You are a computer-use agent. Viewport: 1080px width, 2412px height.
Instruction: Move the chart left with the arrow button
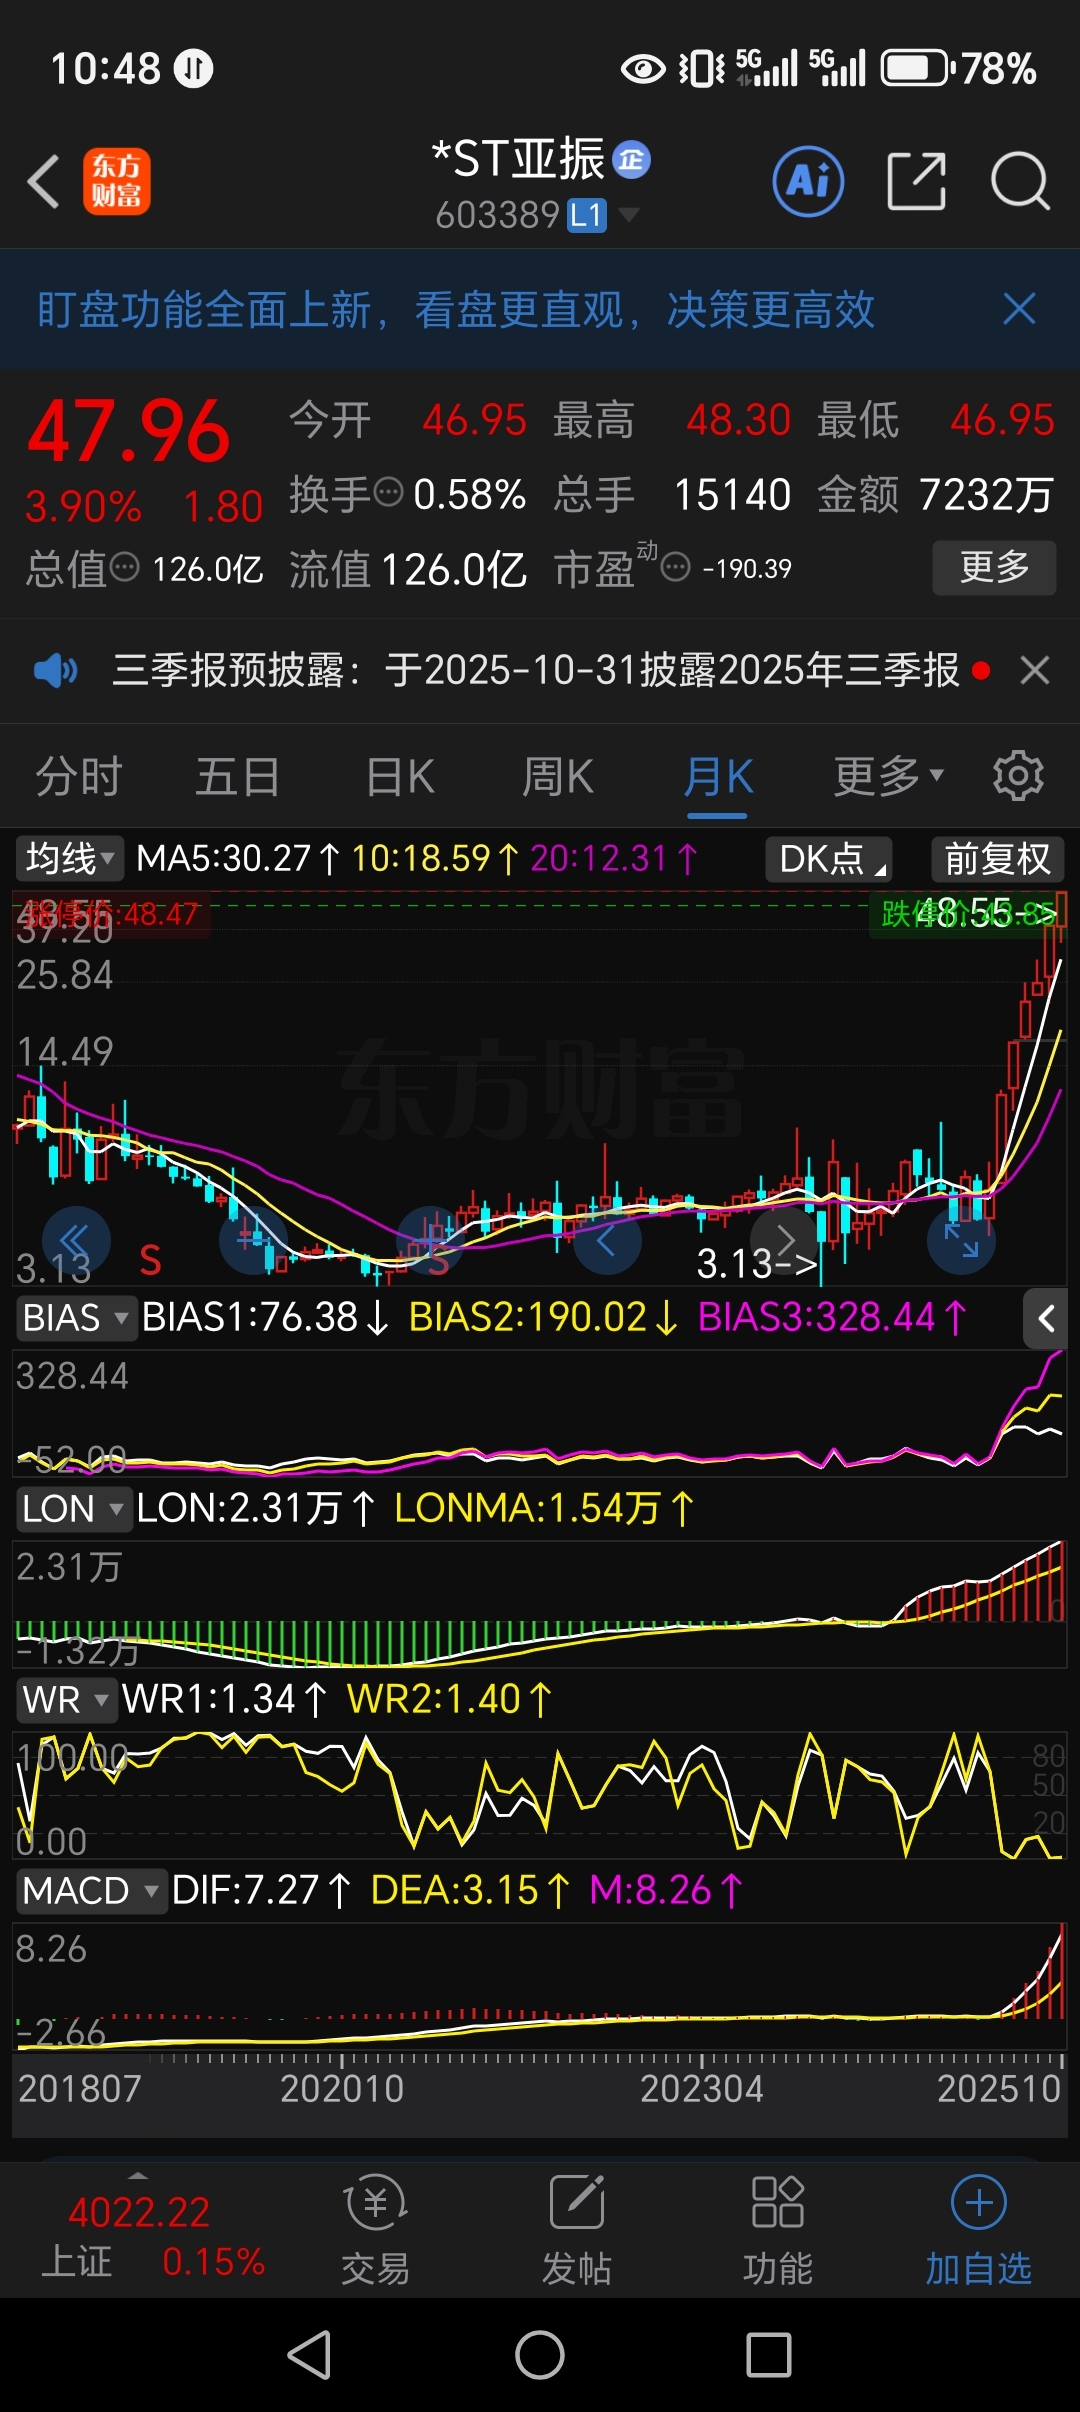click(x=607, y=1240)
